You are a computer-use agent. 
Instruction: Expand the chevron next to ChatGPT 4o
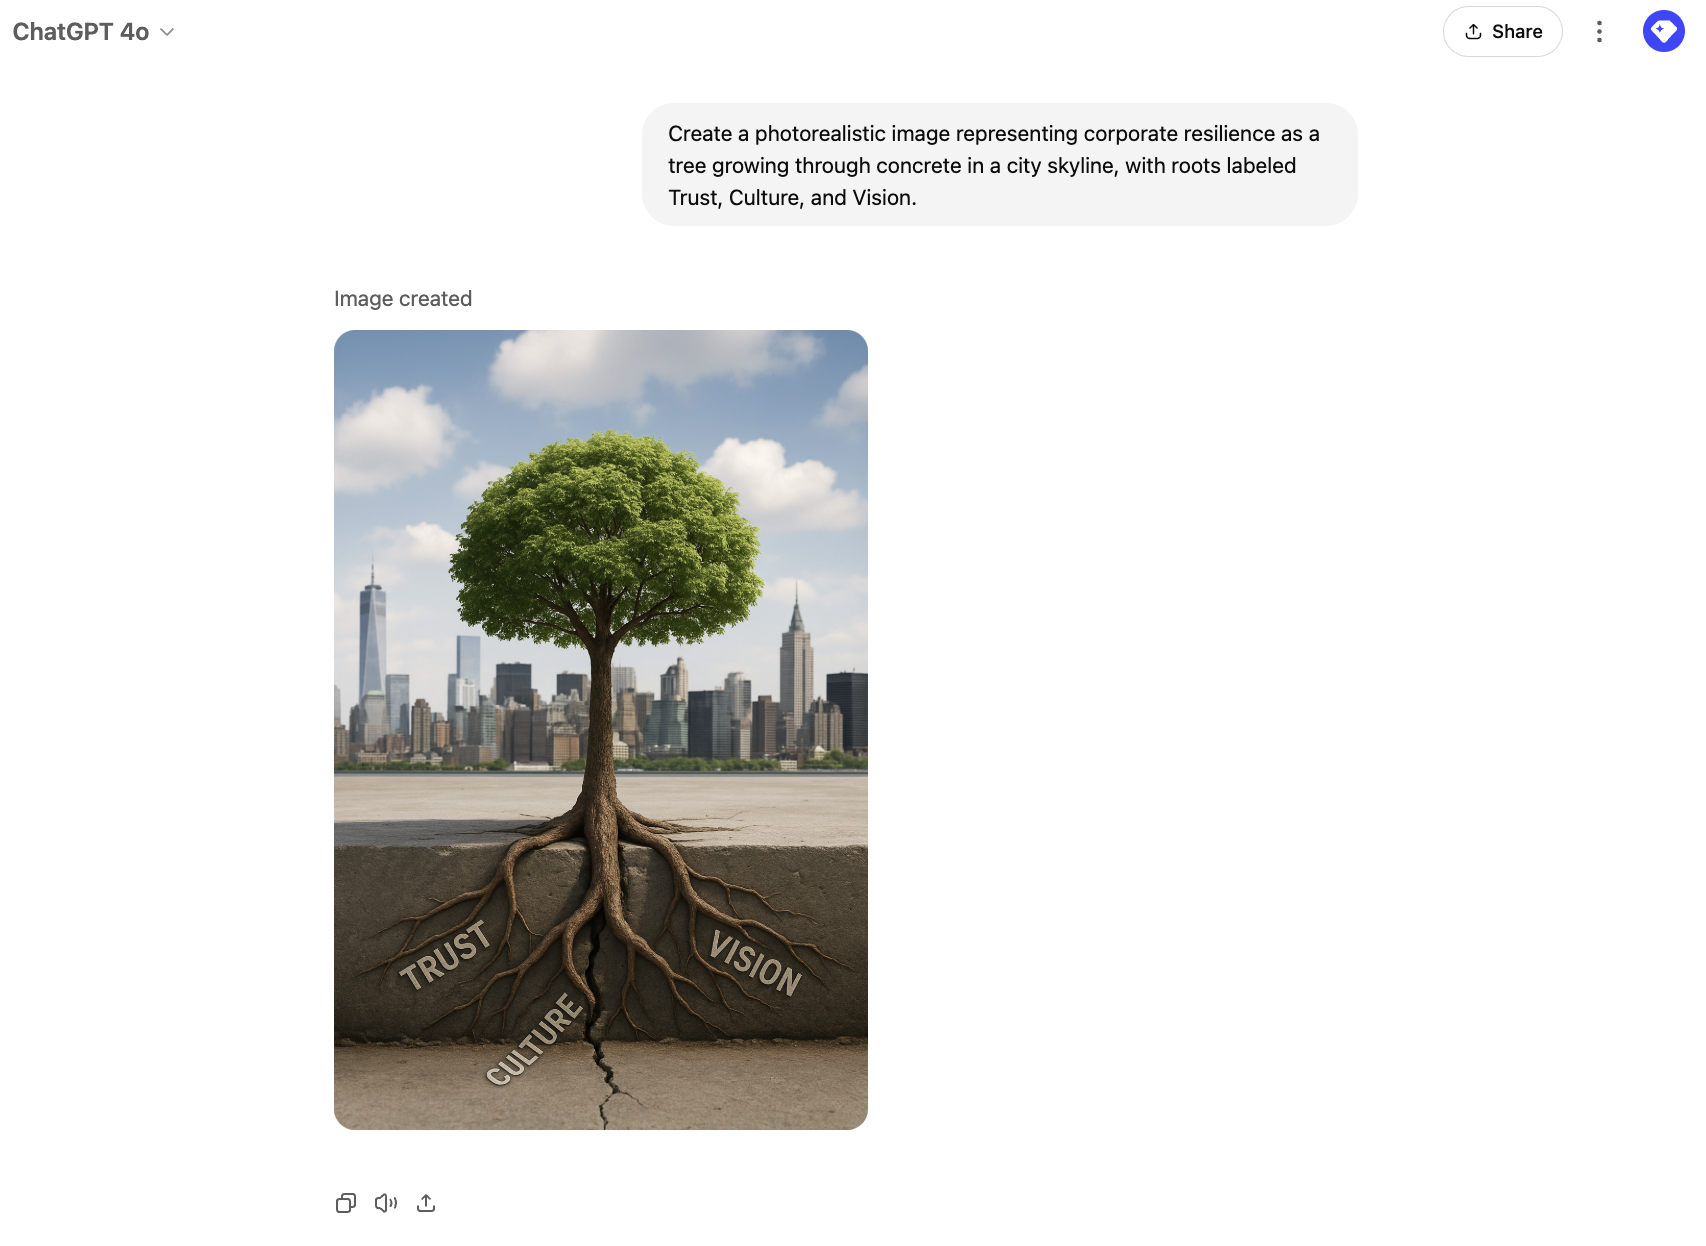pyautogui.click(x=167, y=32)
